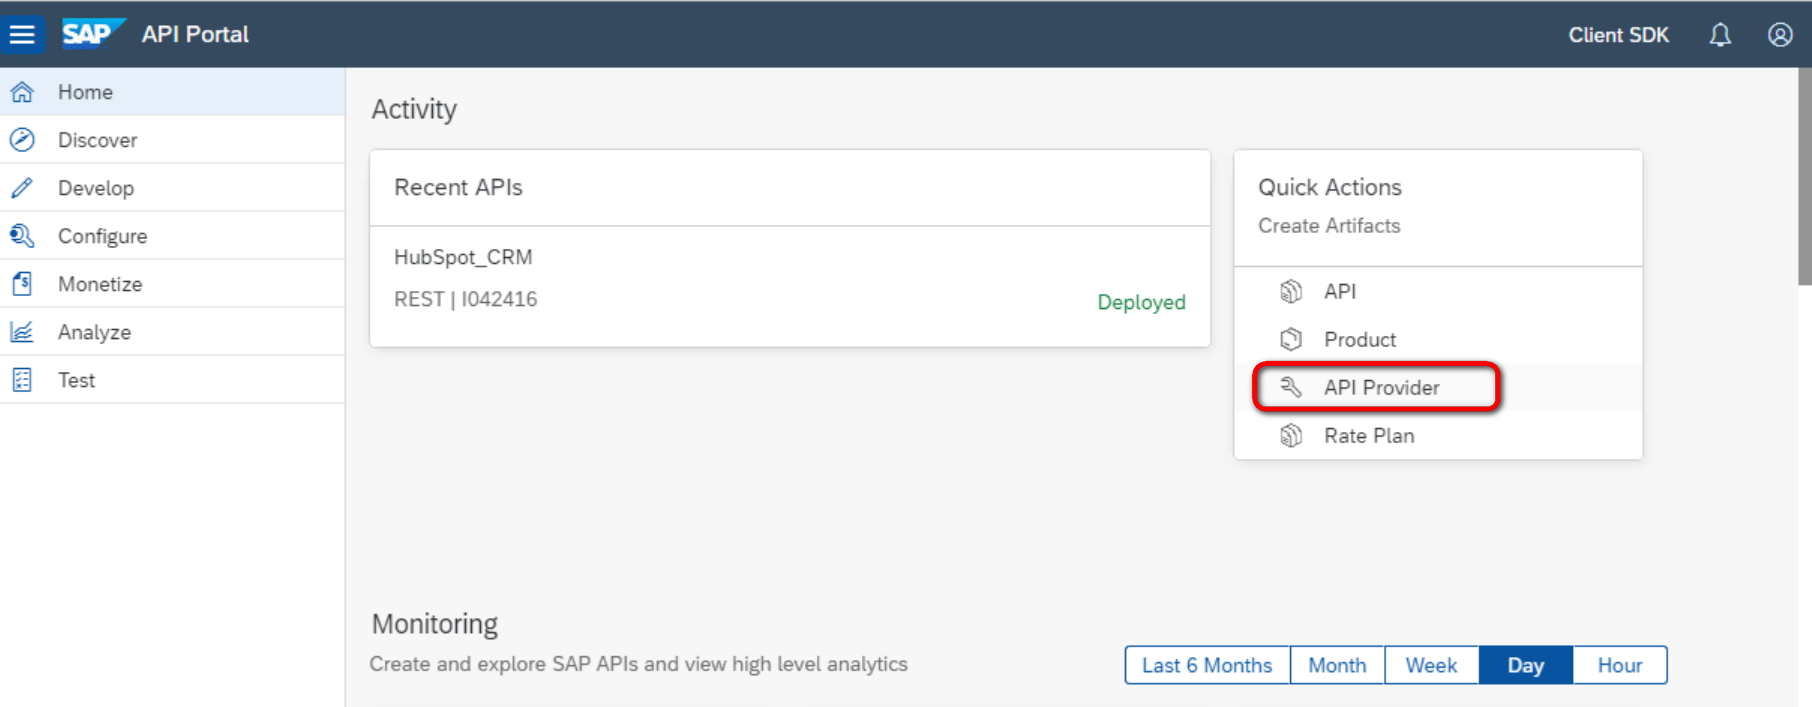Select the Home icon in sidebar
This screenshot has height=707, width=1812.
[x=22, y=91]
